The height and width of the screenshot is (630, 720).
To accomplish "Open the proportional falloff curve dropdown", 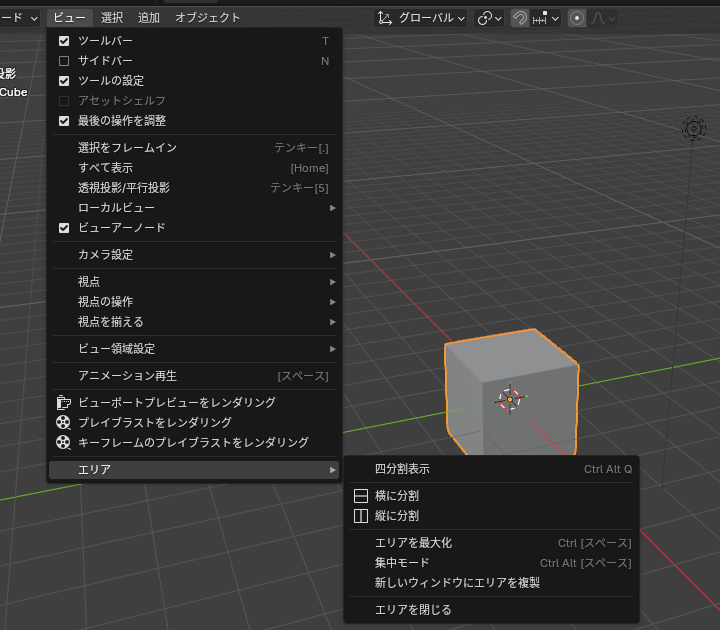I will pos(602,18).
